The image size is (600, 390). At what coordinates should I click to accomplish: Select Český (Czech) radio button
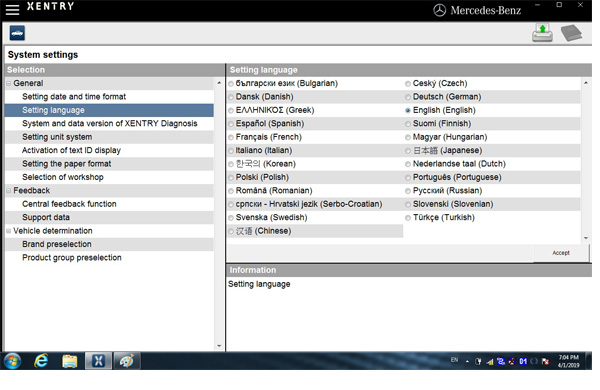click(x=408, y=84)
